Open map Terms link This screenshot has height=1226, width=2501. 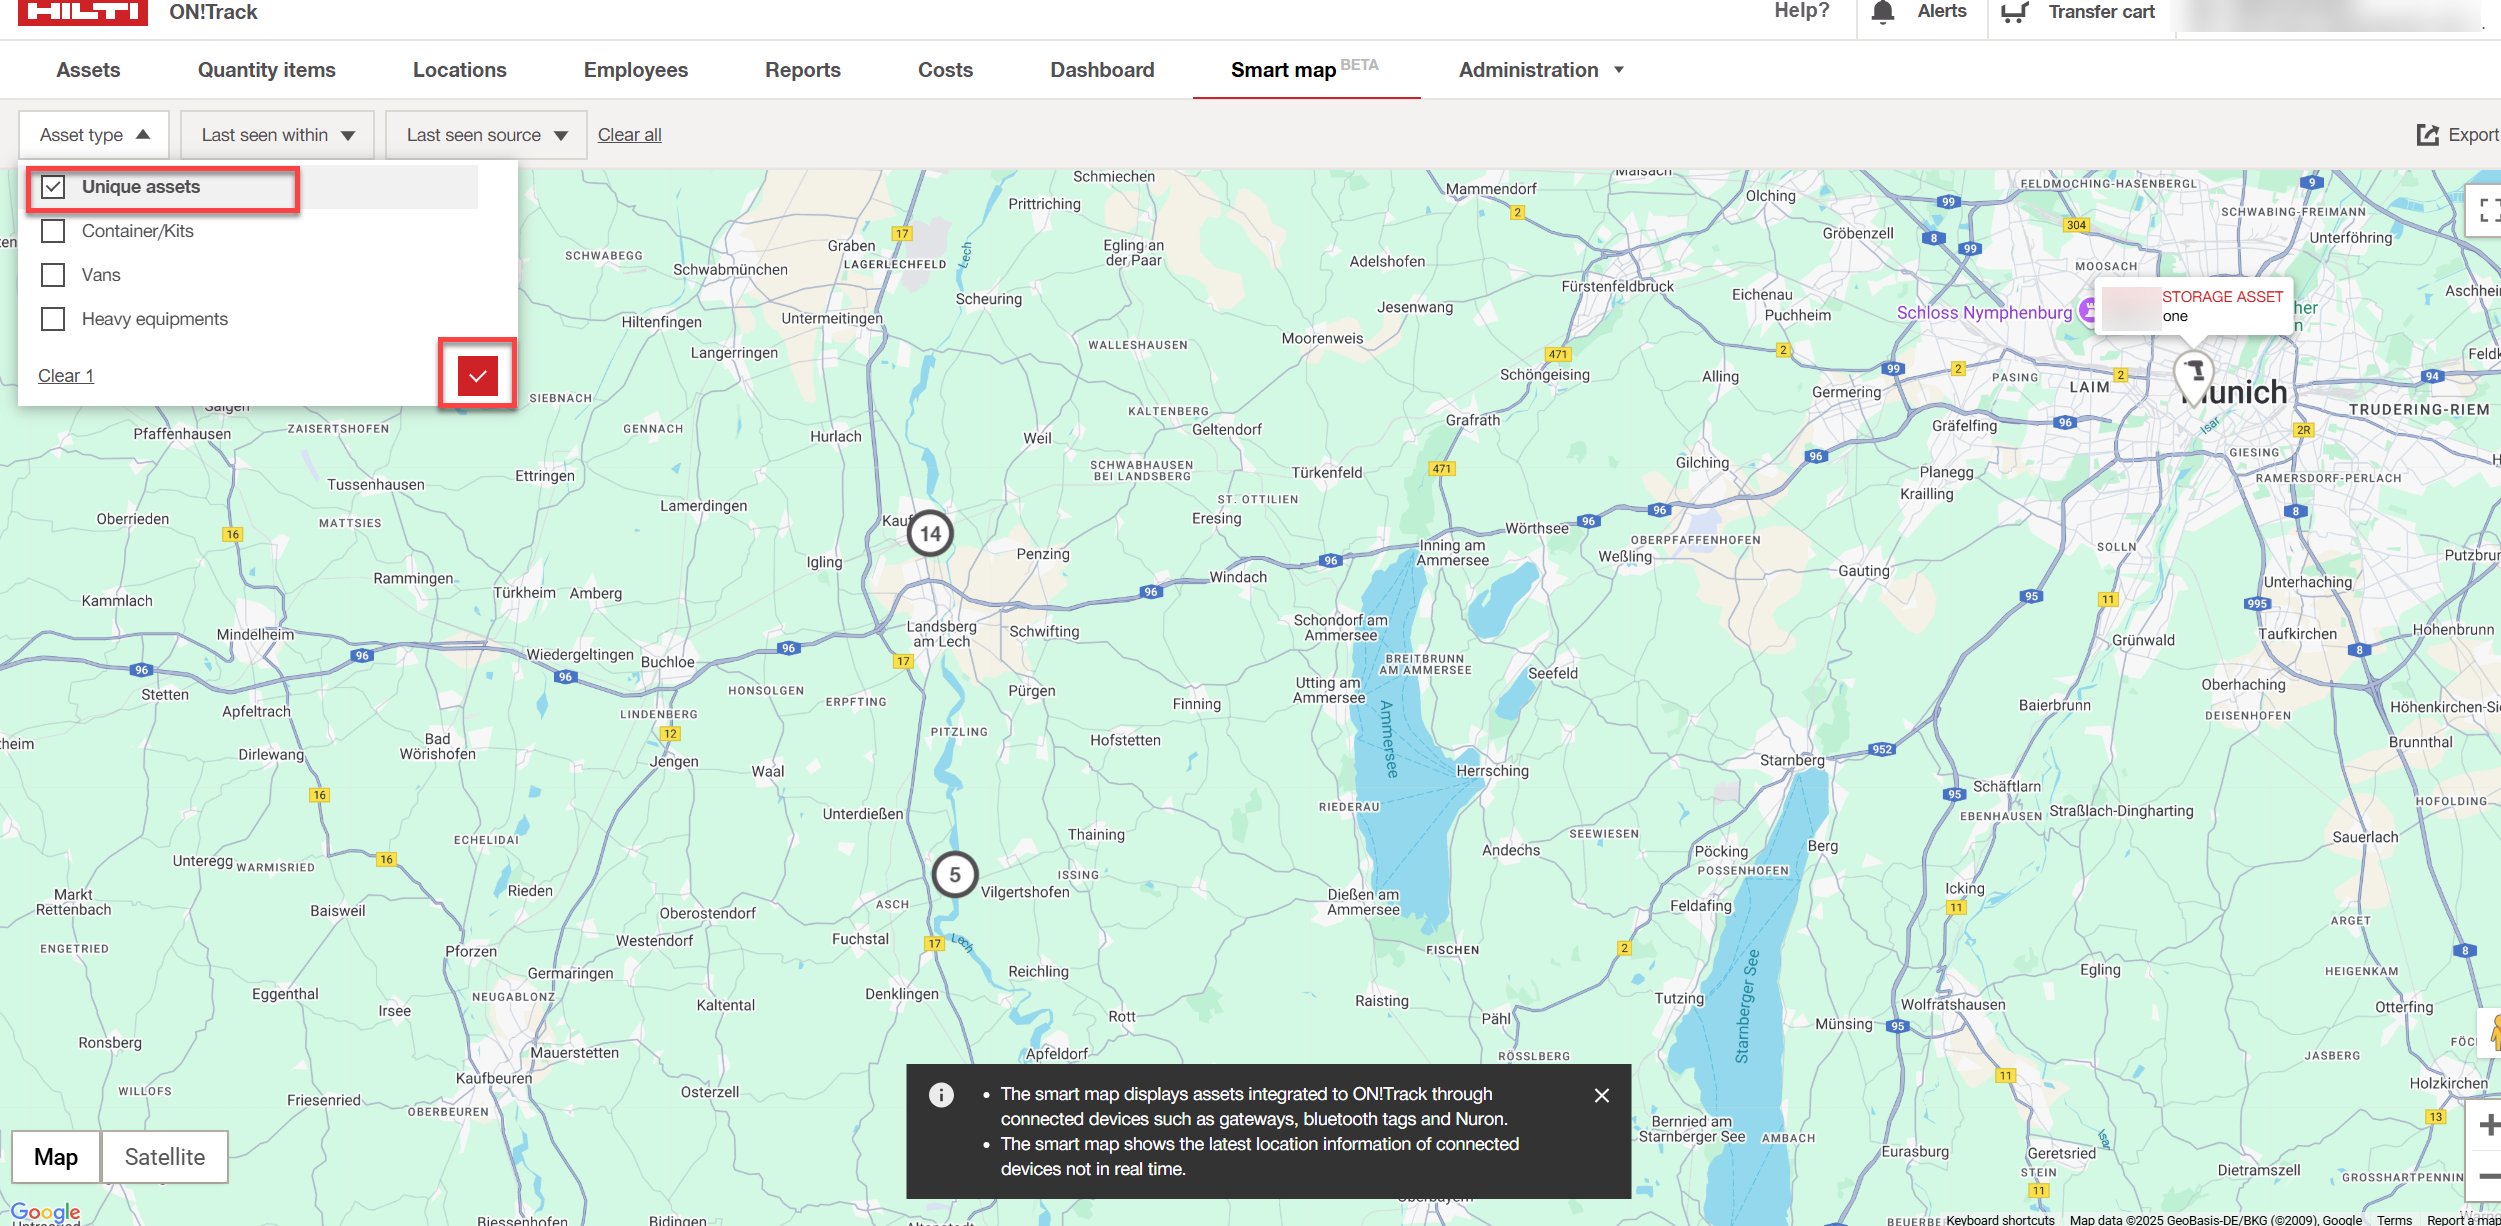[x=2394, y=1219]
